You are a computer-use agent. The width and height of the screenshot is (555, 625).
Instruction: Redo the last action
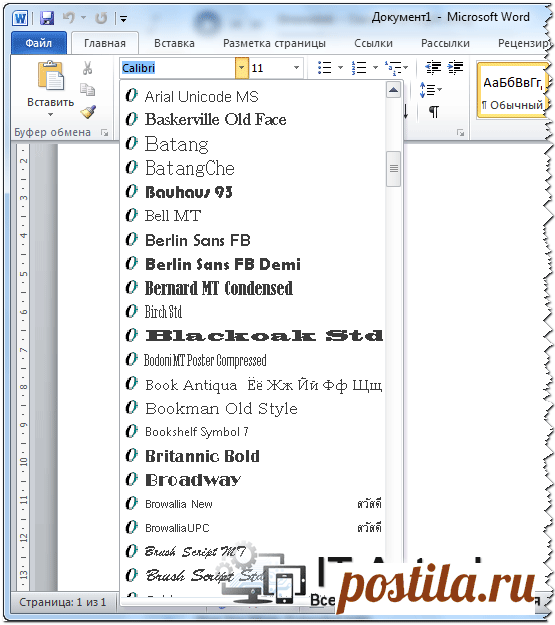click(101, 18)
